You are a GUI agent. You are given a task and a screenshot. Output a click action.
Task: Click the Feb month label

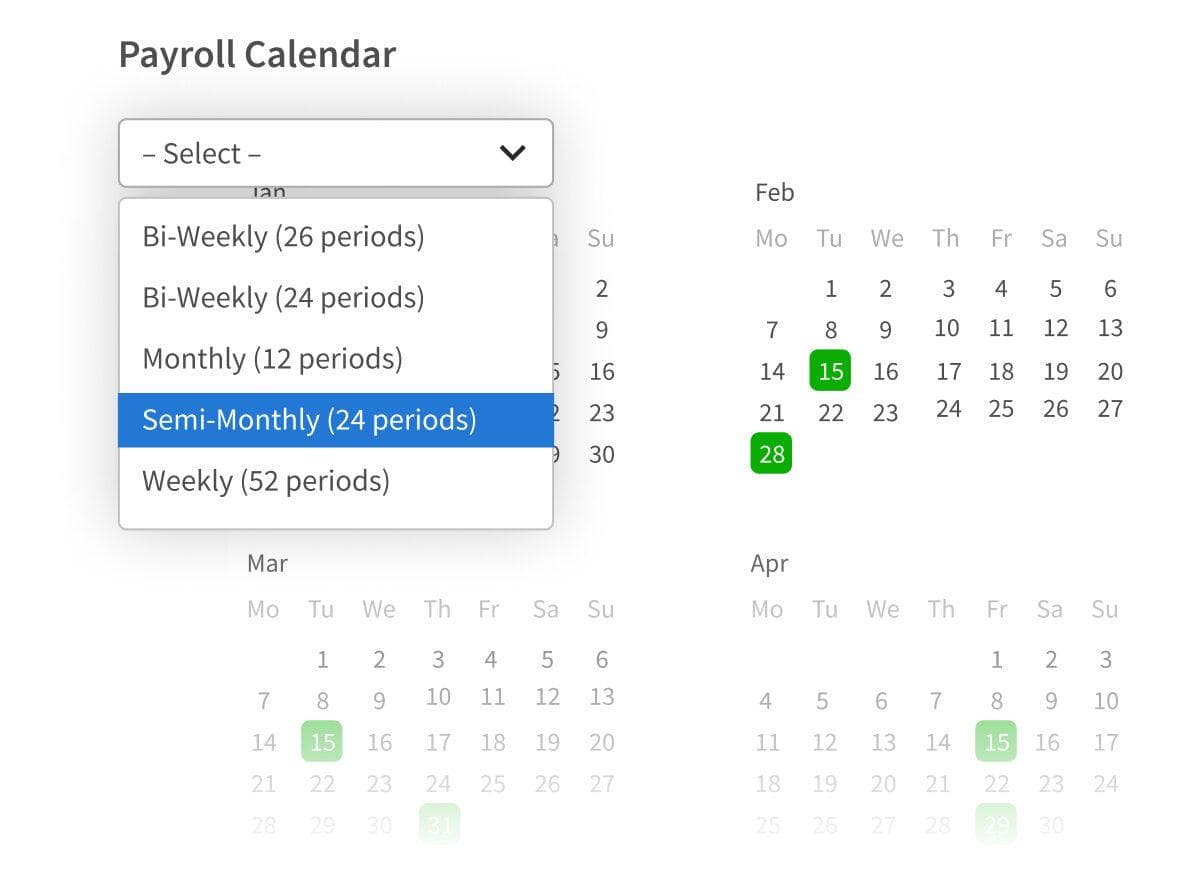pos(774,192)
